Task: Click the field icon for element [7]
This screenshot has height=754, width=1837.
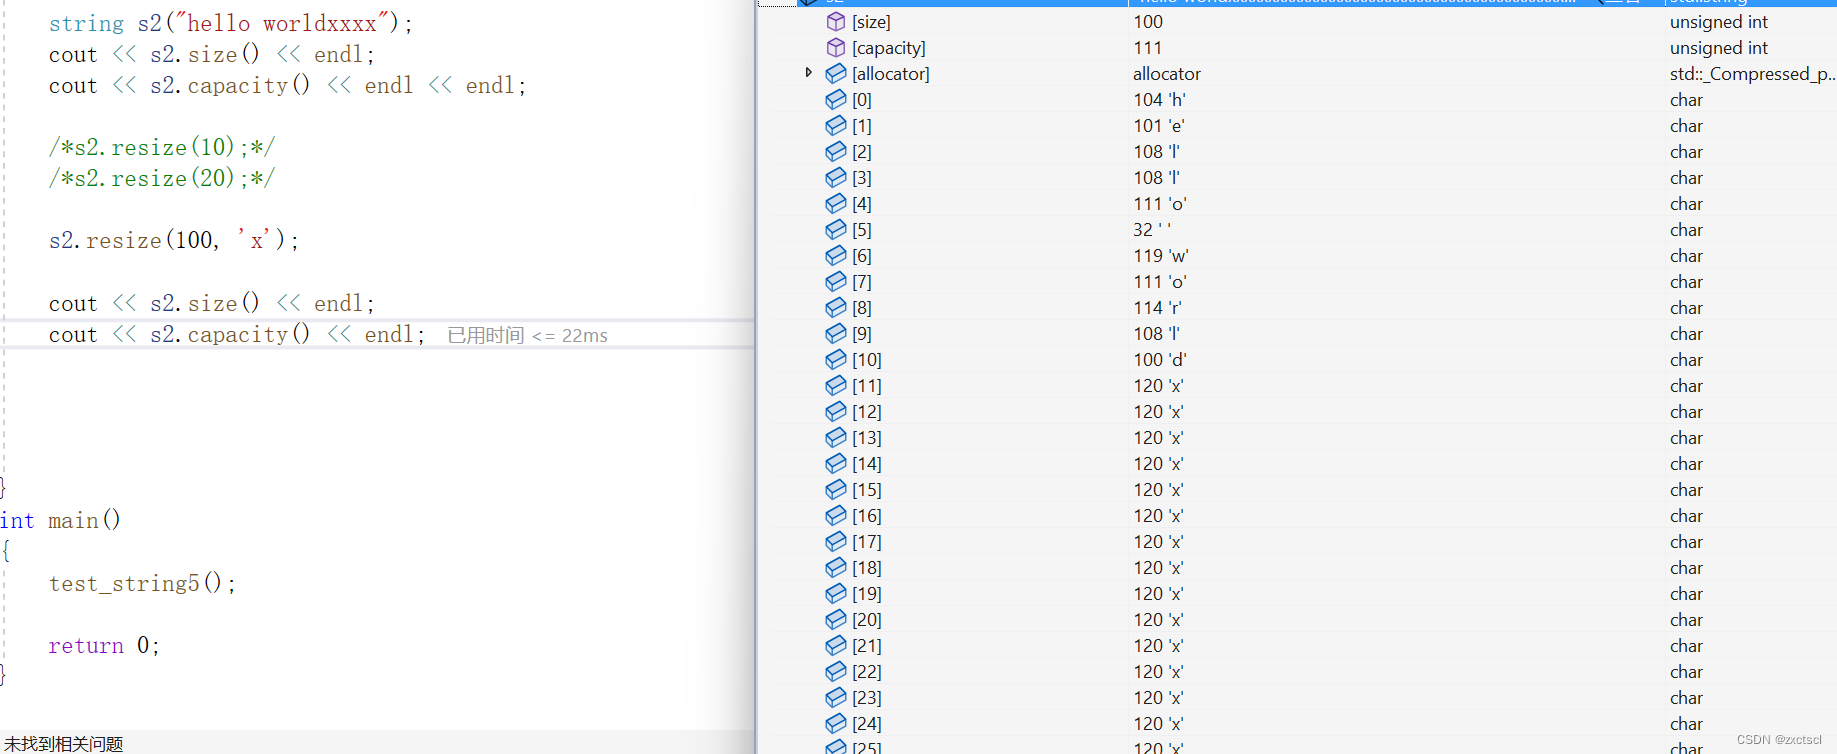Action: tap(836, 282)
